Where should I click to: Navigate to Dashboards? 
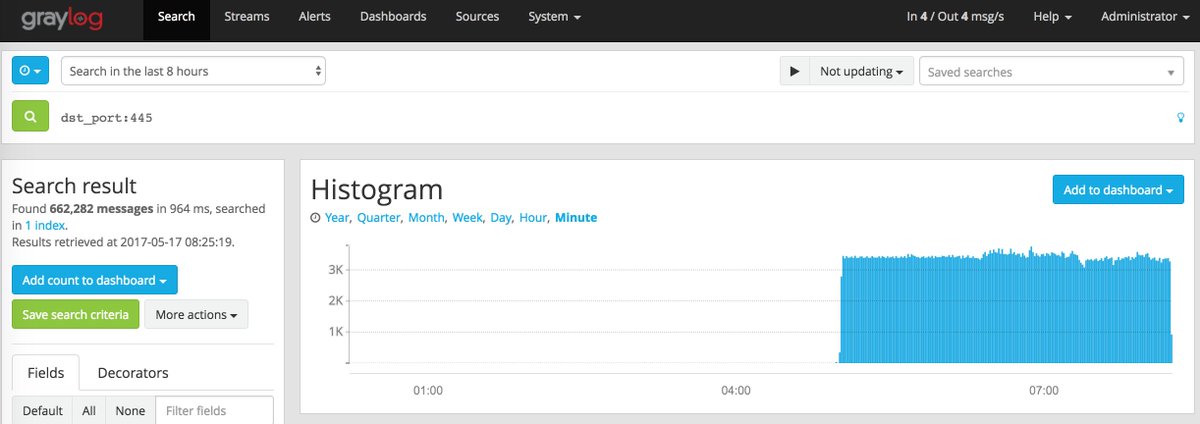click(393, 17)
